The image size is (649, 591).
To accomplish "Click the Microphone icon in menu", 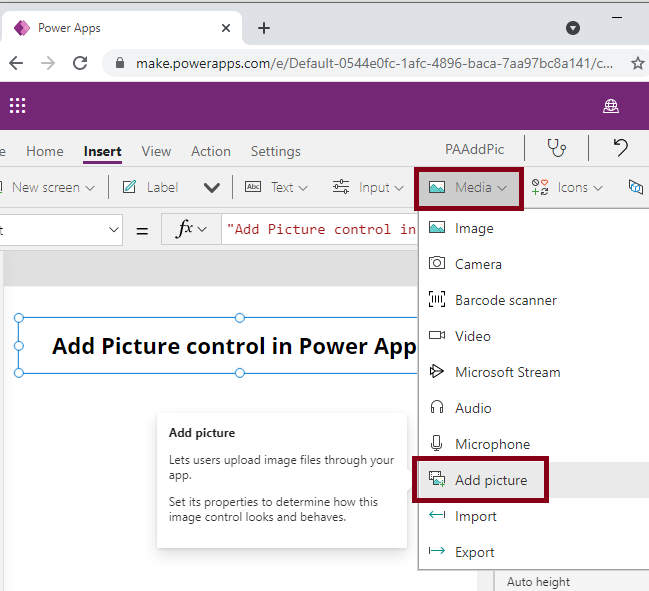I will (x=436, y=443).
